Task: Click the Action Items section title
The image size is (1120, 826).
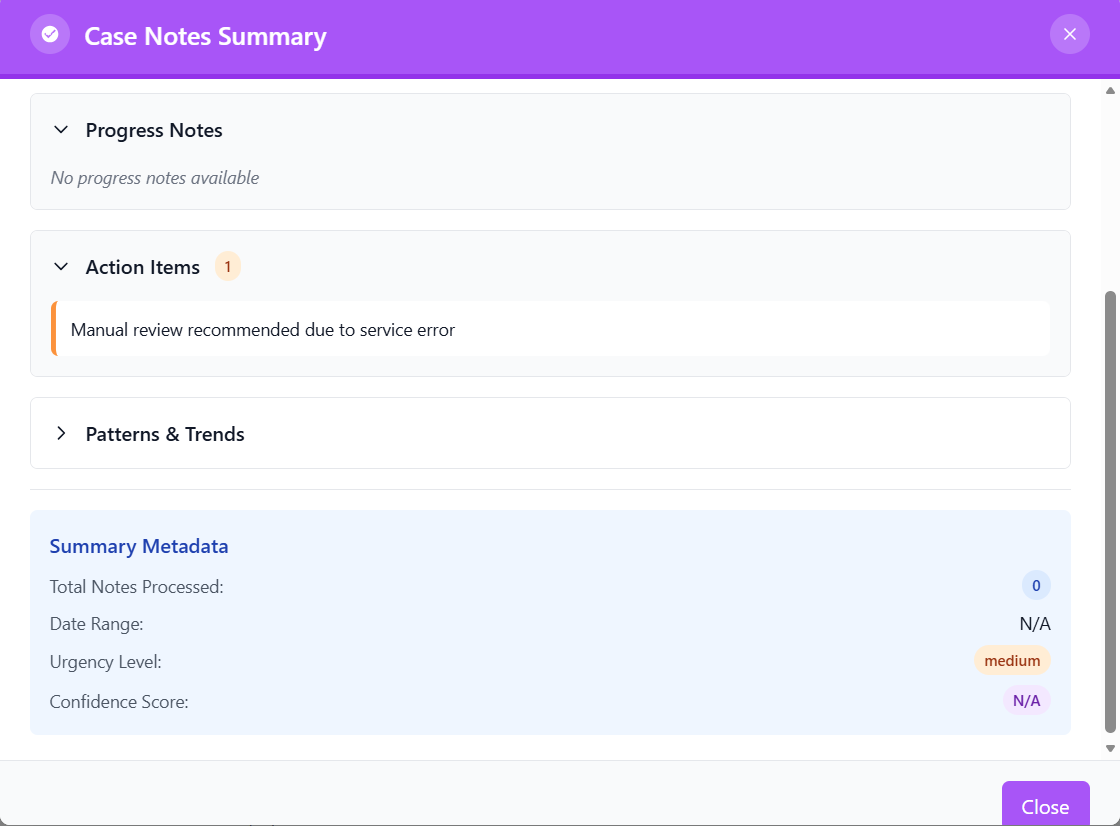Action: click(143, 267)
